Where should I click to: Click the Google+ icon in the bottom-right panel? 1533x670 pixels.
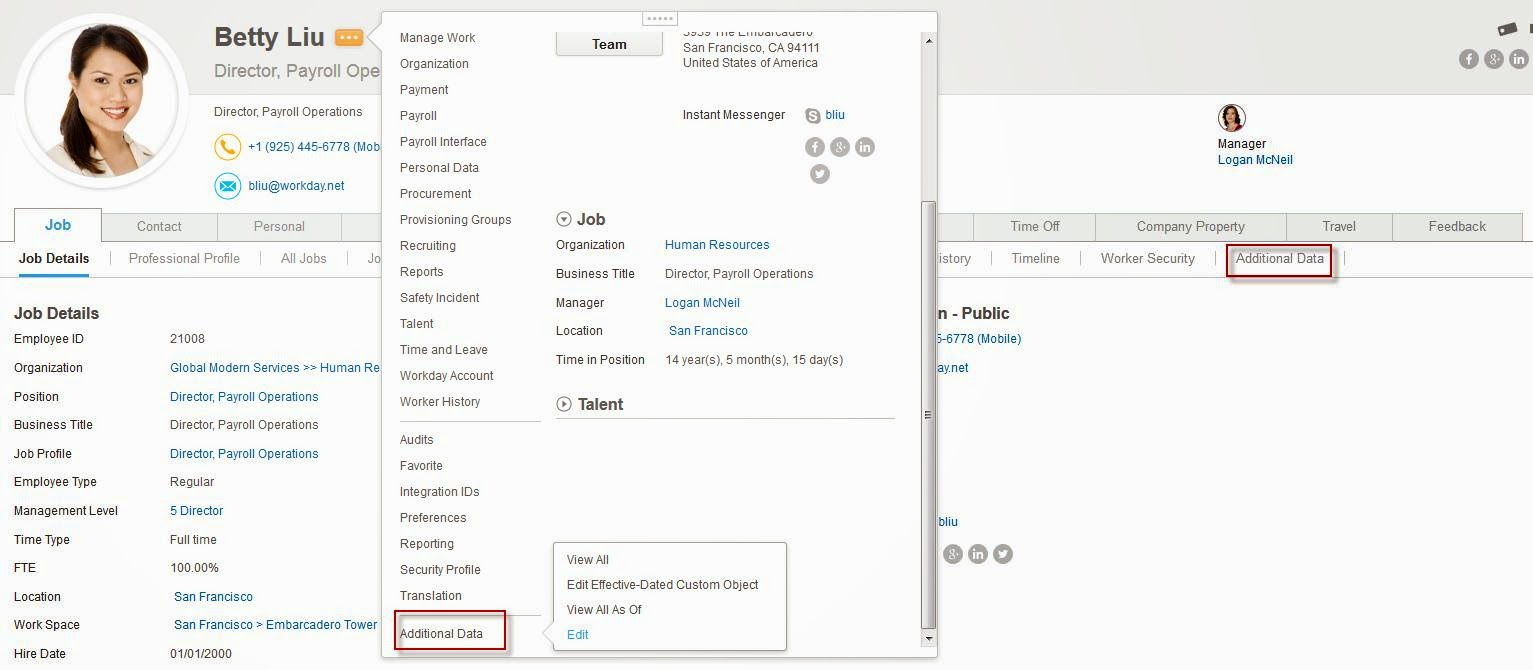pyautogui.click(x=952, y=553)
